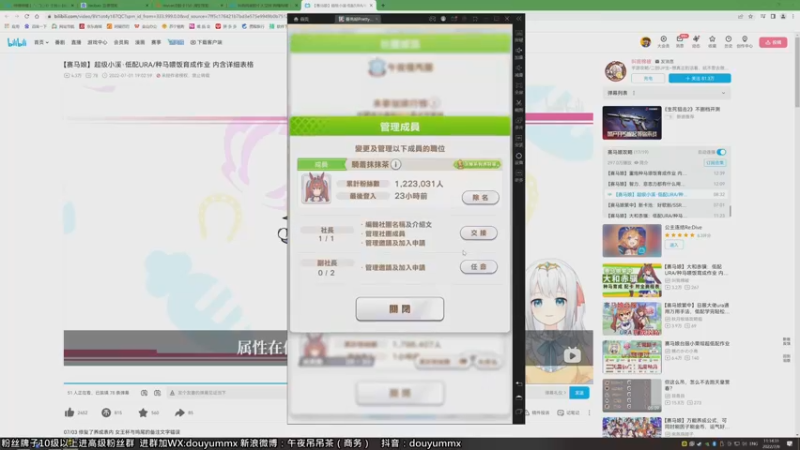Click 记笔记 notes link below video
800x450 pixels.
pos(569,412)
